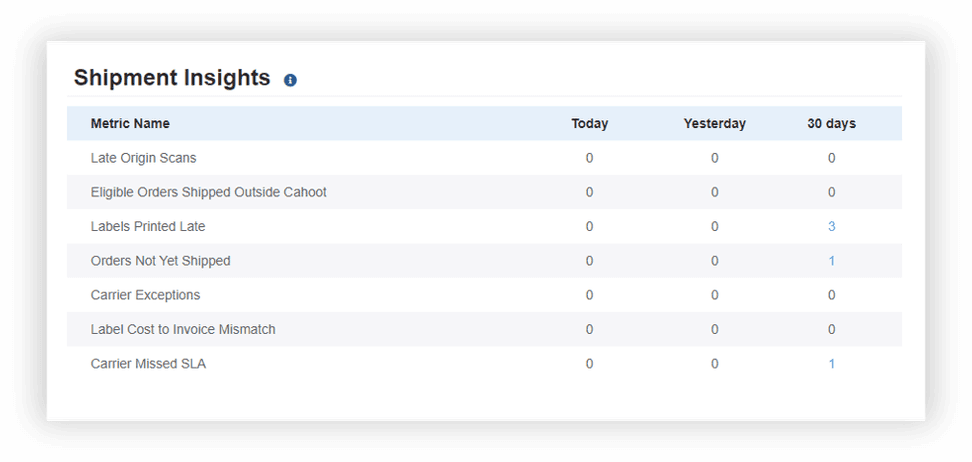The height and width of the screenshot is (462, 972).
Task: Select Label Cost to Invoice Mismatch row
Action: pyautogui.click(x=183, y=330)
